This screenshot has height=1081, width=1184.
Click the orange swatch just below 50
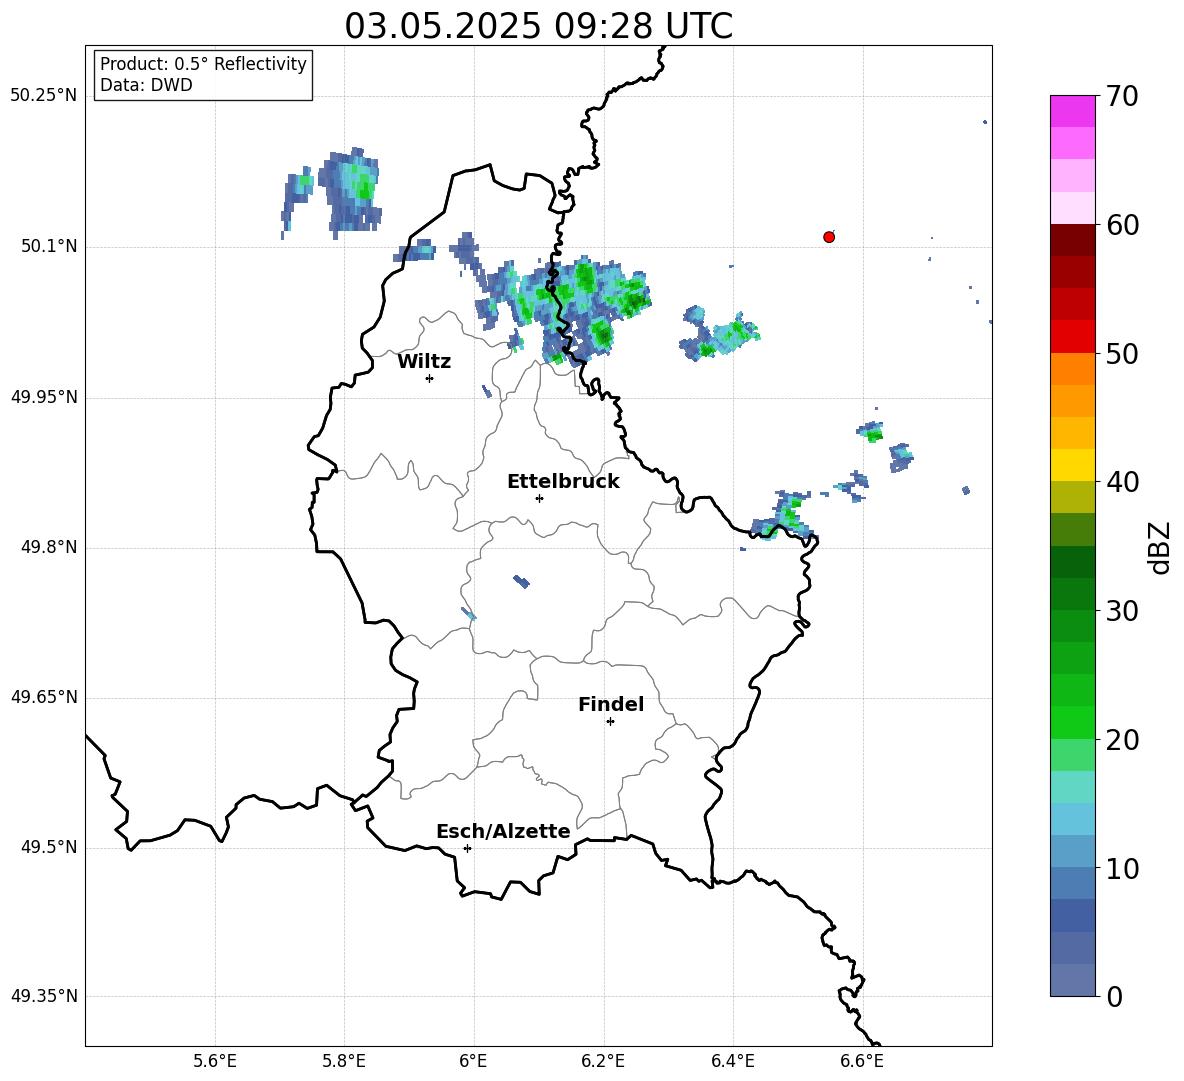tap(1072, 369)
